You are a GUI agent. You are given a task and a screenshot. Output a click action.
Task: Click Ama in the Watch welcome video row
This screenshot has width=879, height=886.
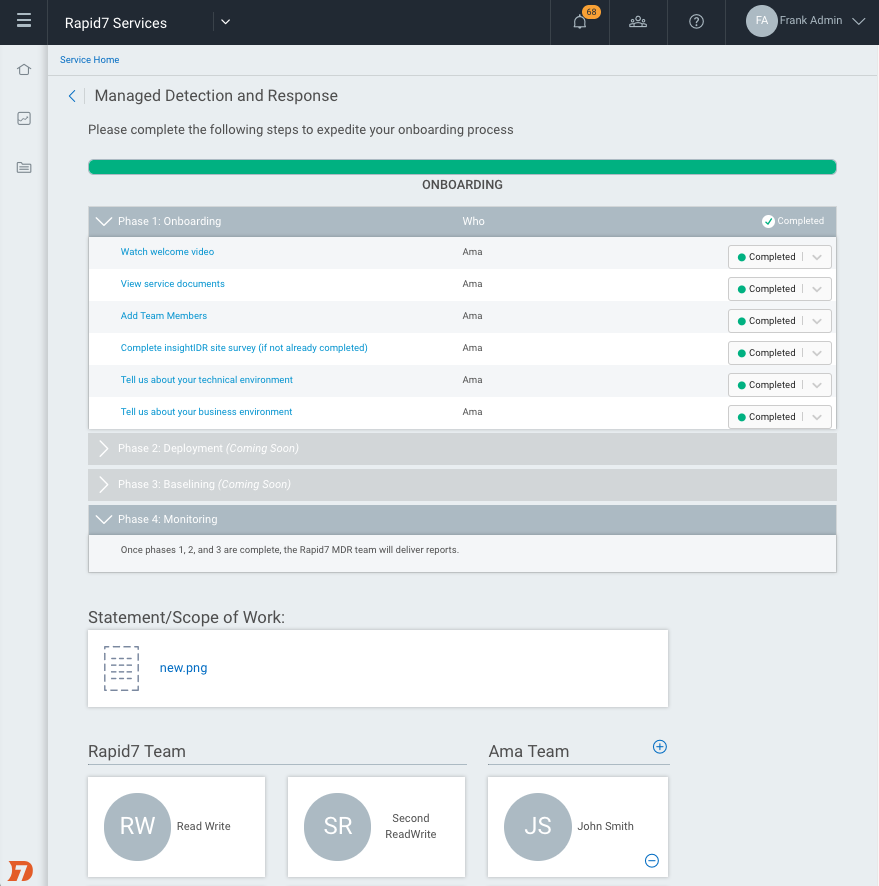point(472,252)
